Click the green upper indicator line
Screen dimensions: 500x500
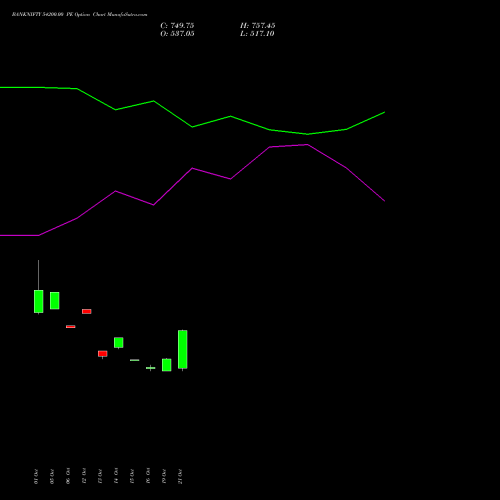[x=192, y=127]
